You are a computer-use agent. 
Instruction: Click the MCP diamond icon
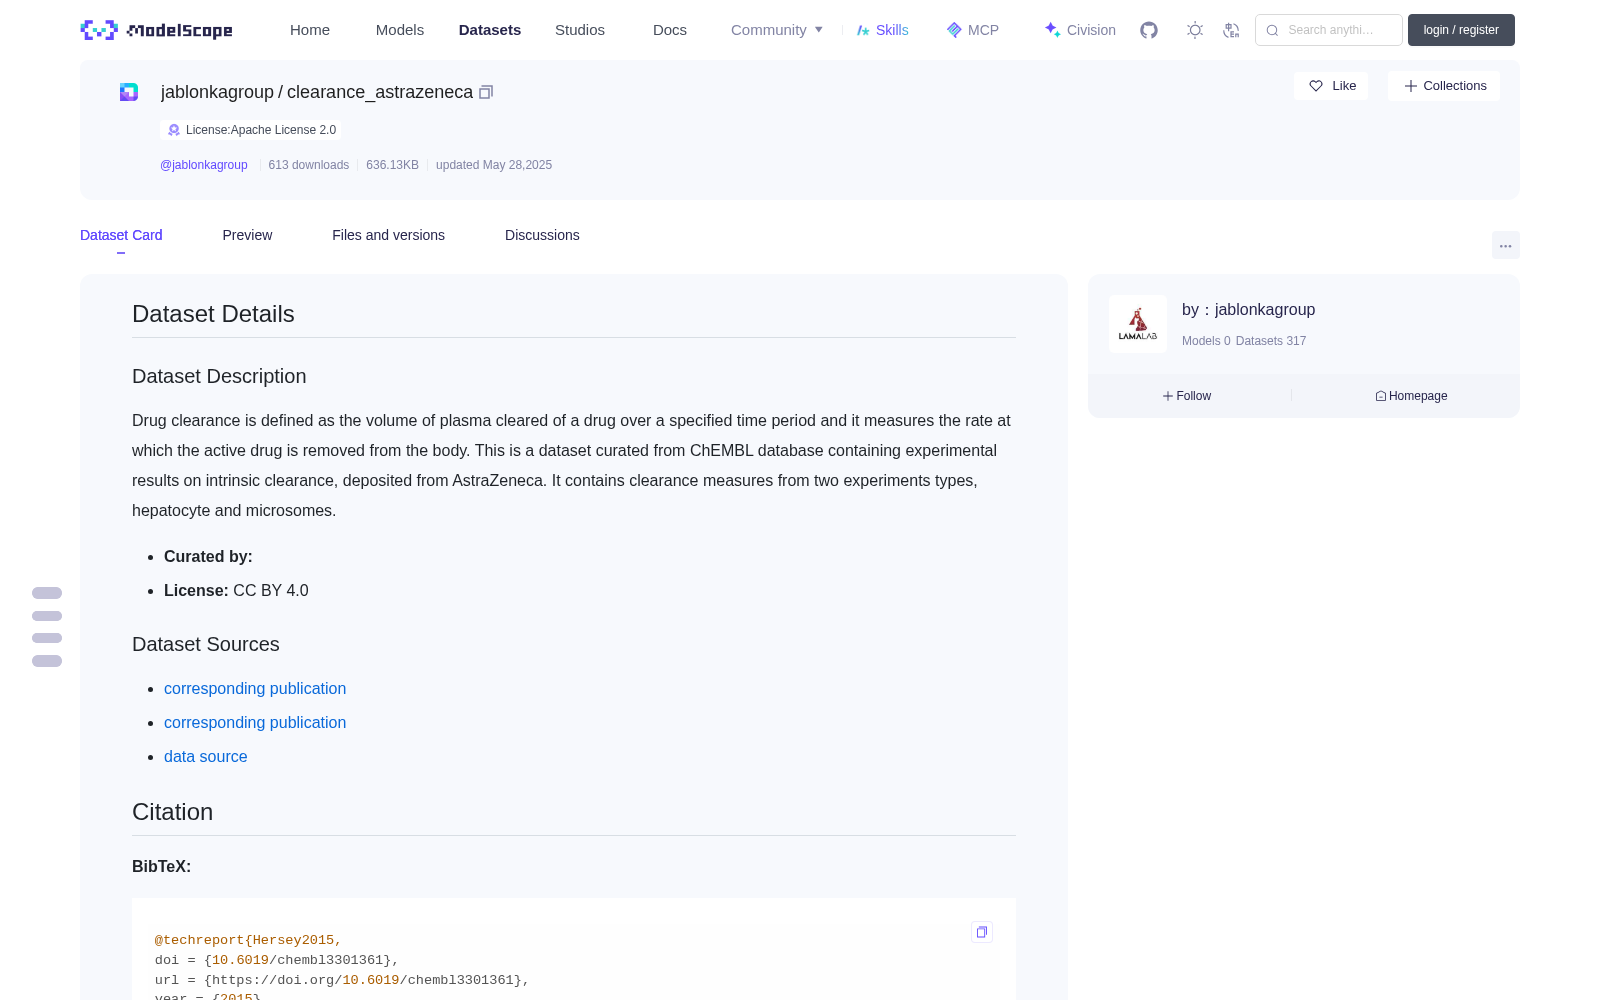point(954,30)
